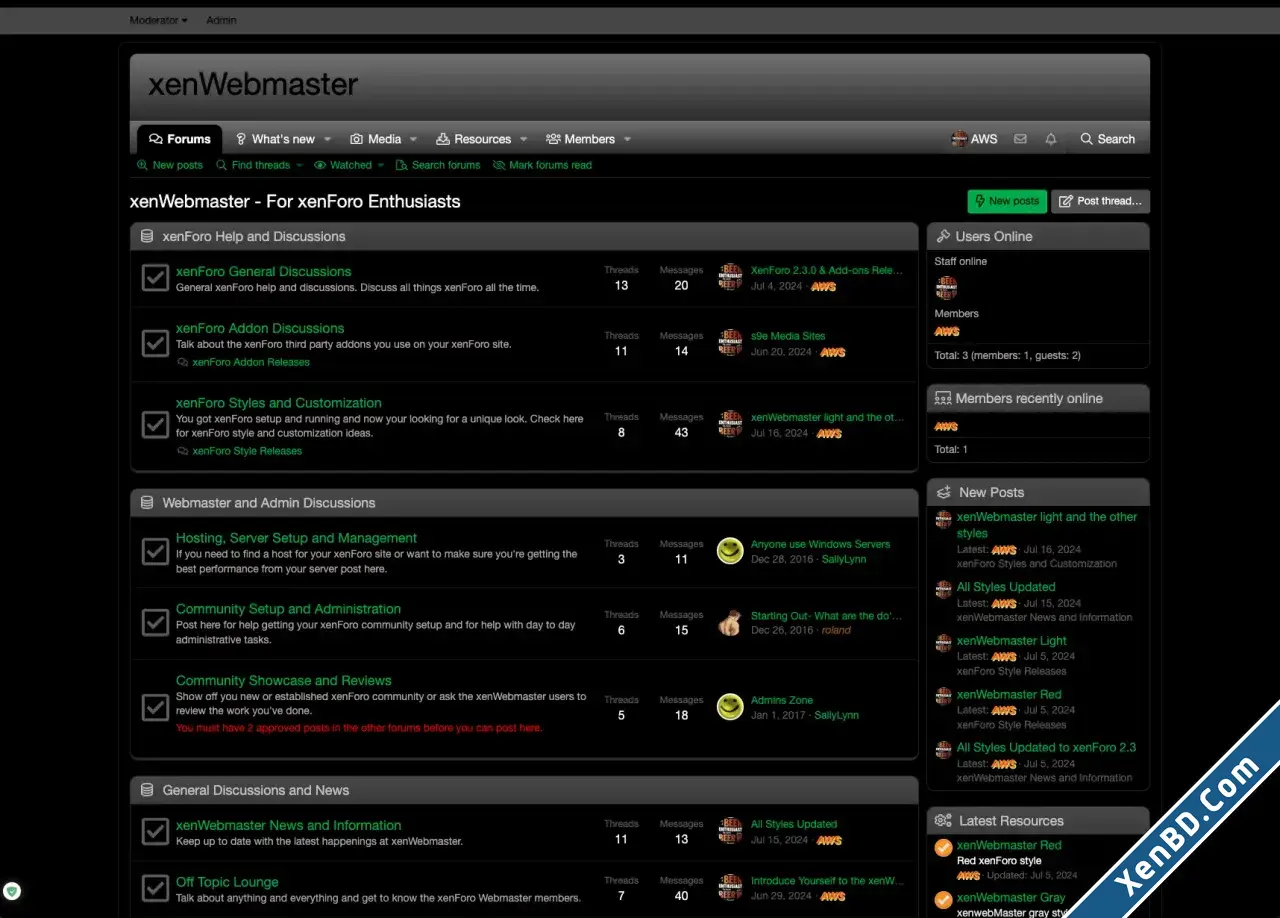The height and width of the screenshot is (918, 1280).
Task: Click forum status icon for Hosting, Server Setup
Action: pos(155,551)
